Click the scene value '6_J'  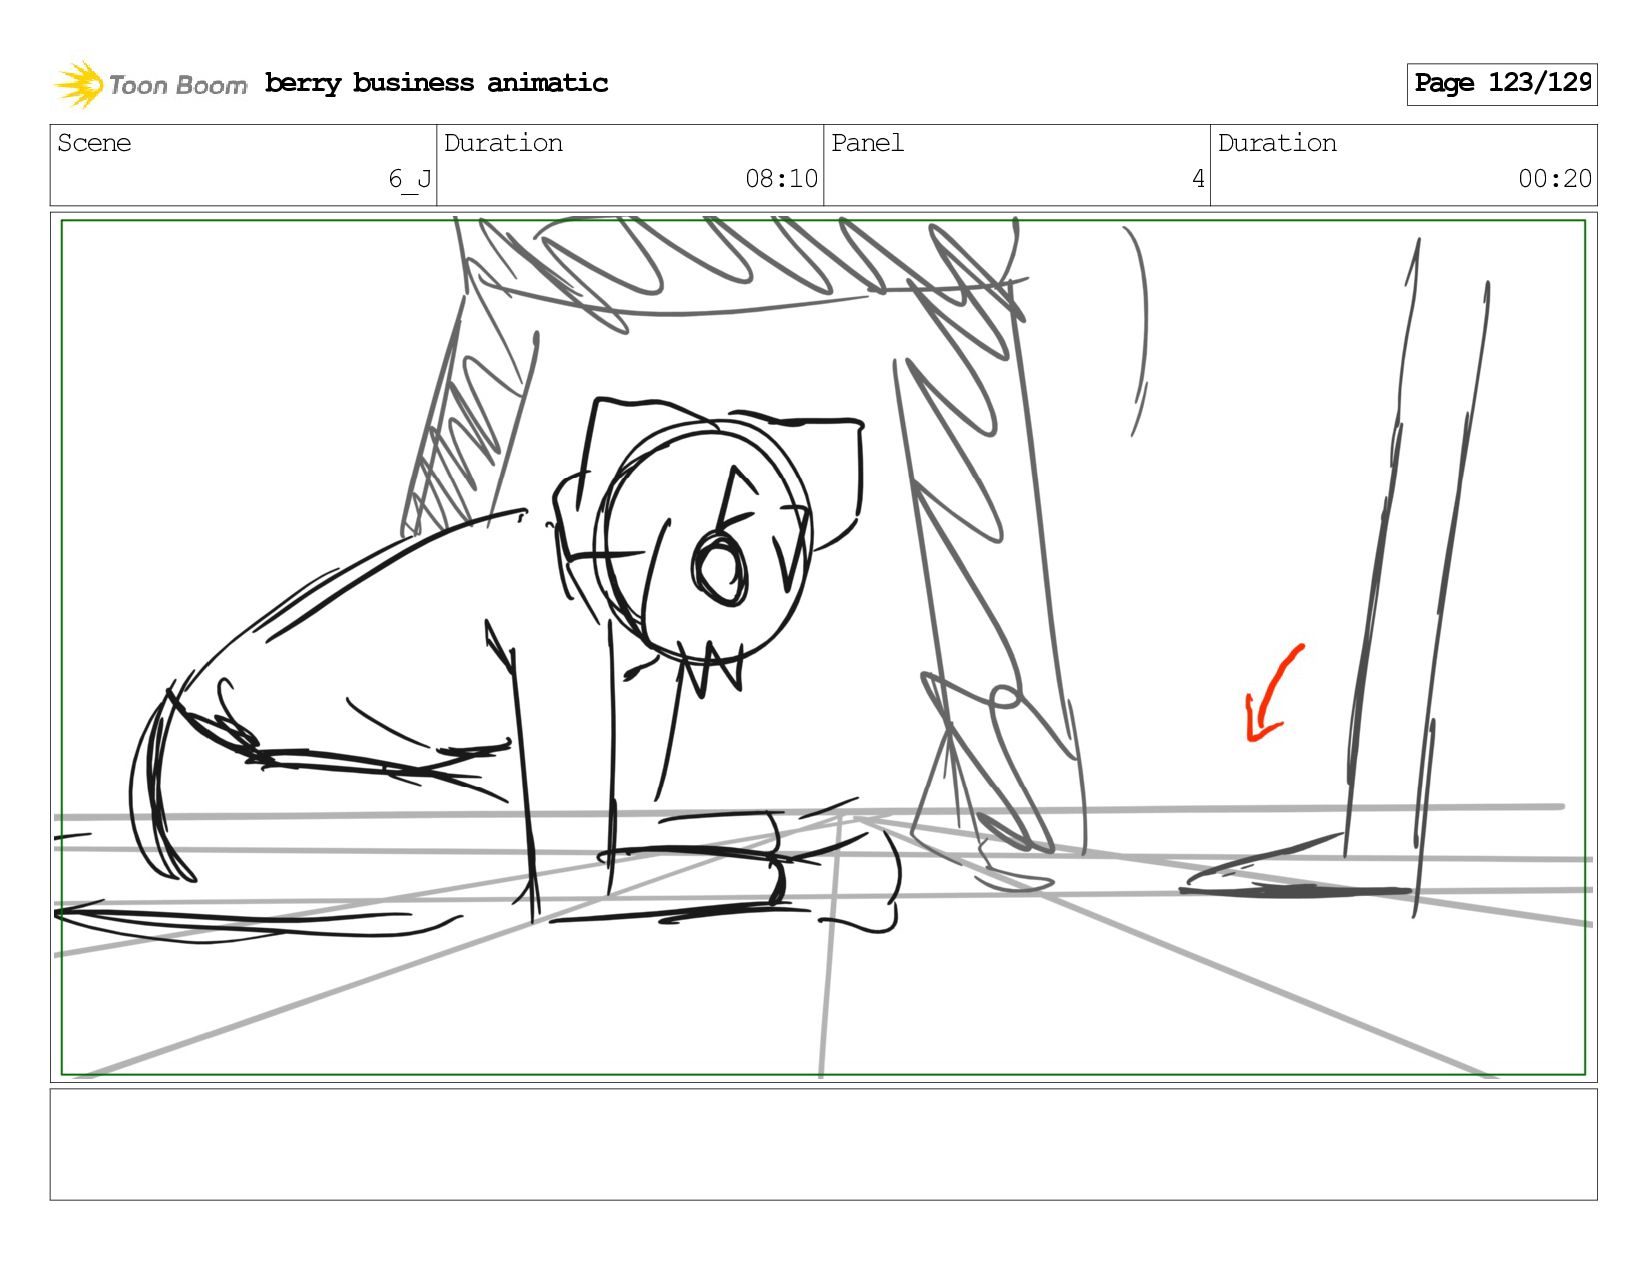click(410, 179)
